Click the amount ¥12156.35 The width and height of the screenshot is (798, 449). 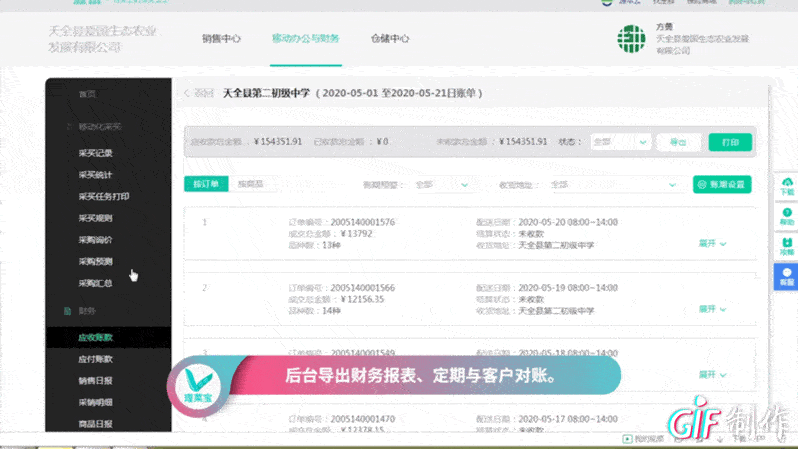[362, 299]
